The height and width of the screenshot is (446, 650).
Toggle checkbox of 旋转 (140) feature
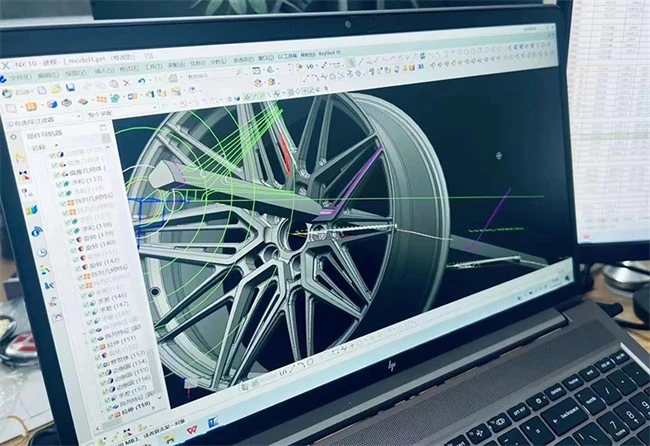pos(73,250)
